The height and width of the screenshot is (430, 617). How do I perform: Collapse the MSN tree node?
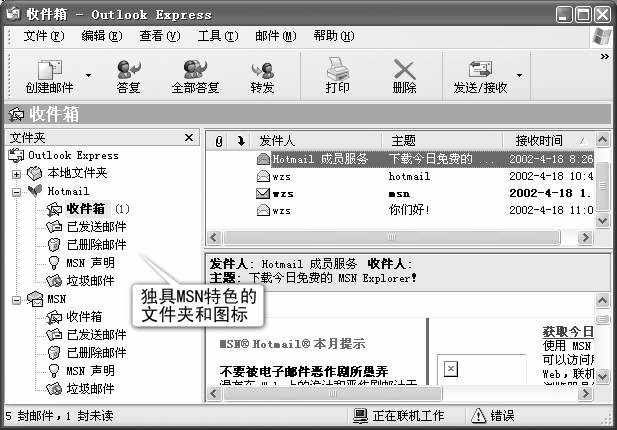pos(16,301)
